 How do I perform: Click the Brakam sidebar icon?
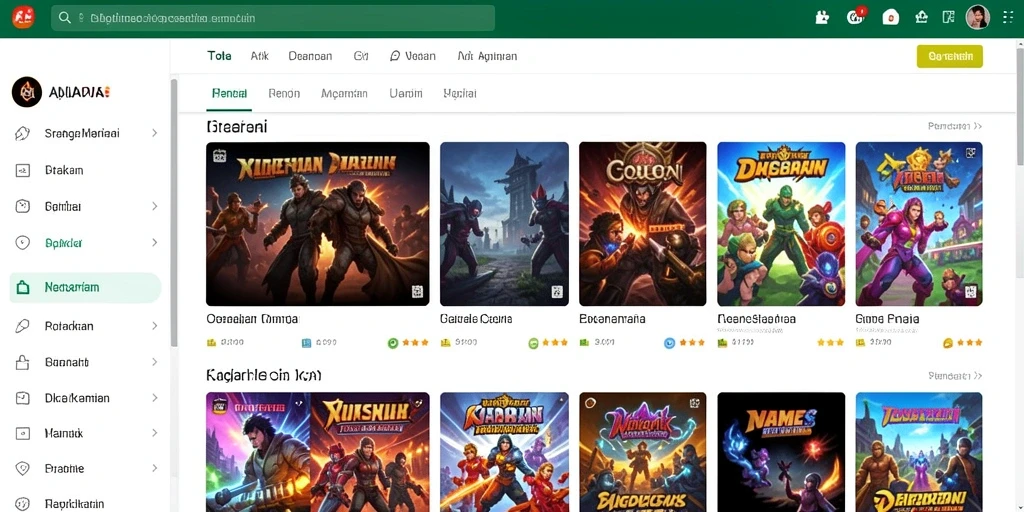coord(22,170)
